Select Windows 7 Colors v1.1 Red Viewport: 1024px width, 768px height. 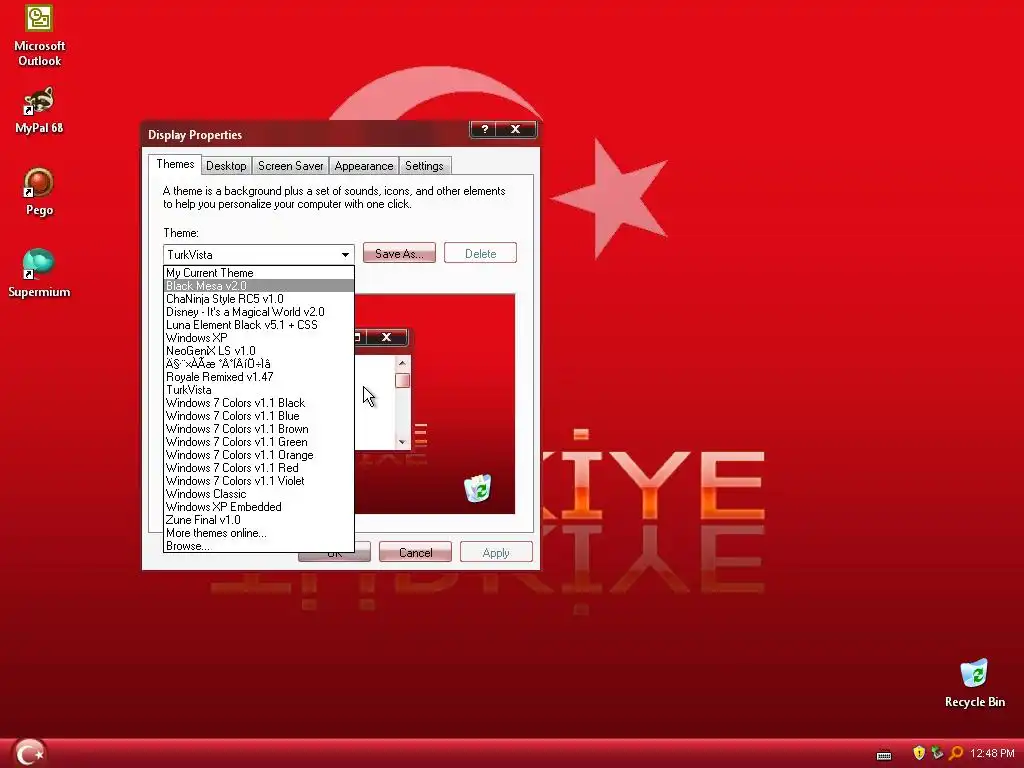pyautogui.click(x=259, y=468)
